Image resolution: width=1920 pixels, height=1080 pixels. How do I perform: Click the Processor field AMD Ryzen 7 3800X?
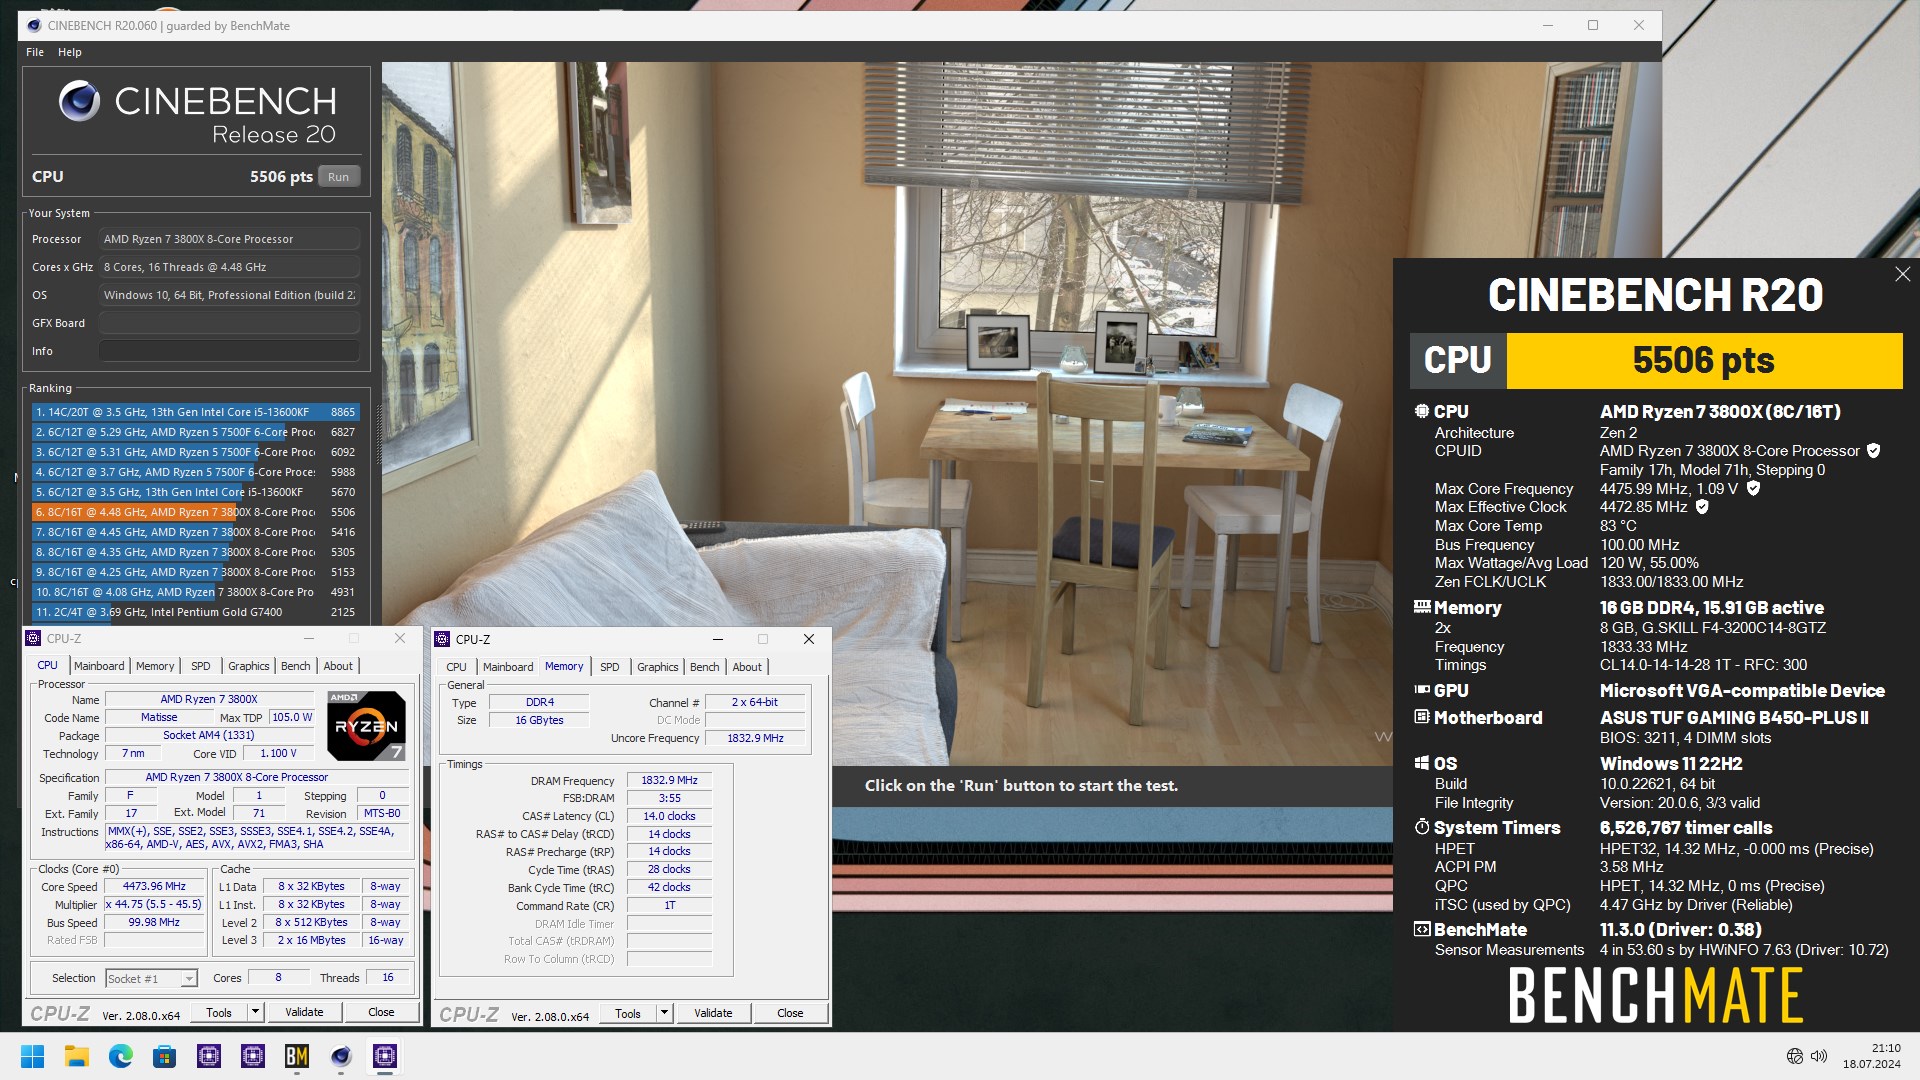click(x=229, y=239)
